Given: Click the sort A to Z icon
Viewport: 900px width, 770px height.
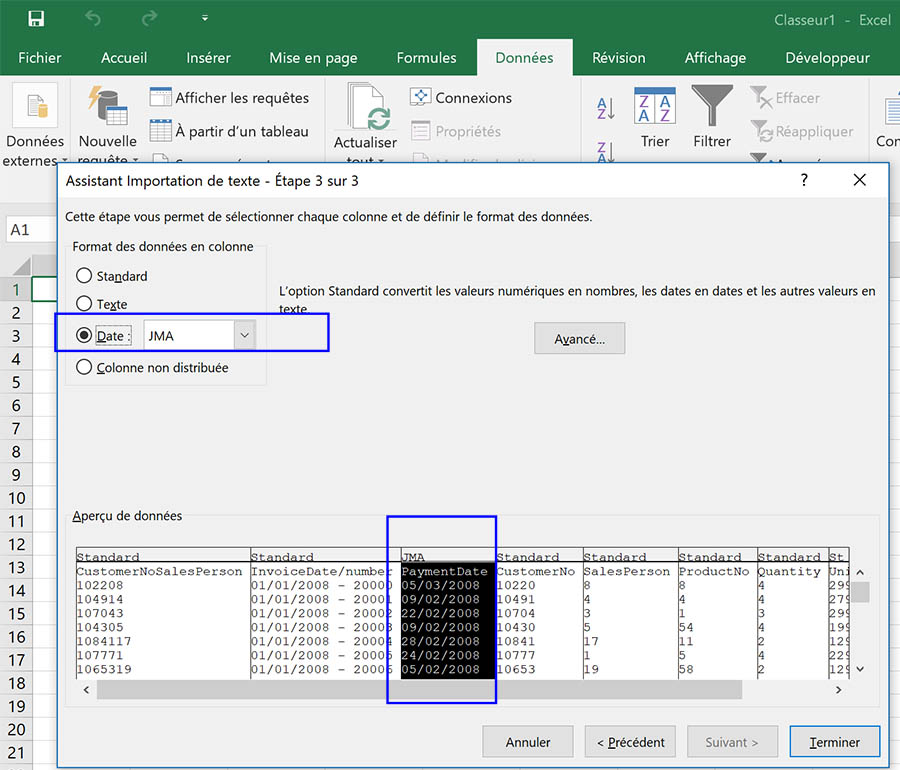Looking at the screenshot, I should point(606,109).
